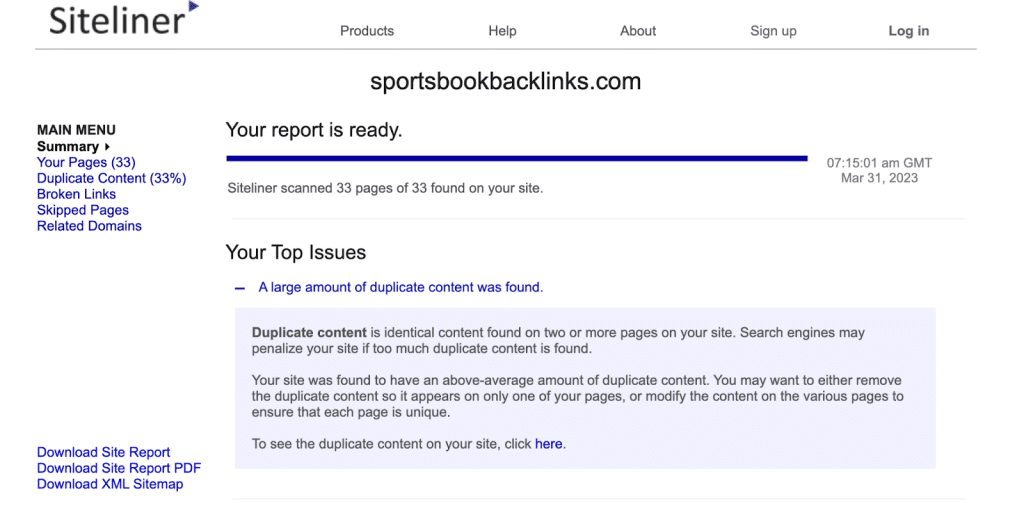Click the Sign up link

773,31
